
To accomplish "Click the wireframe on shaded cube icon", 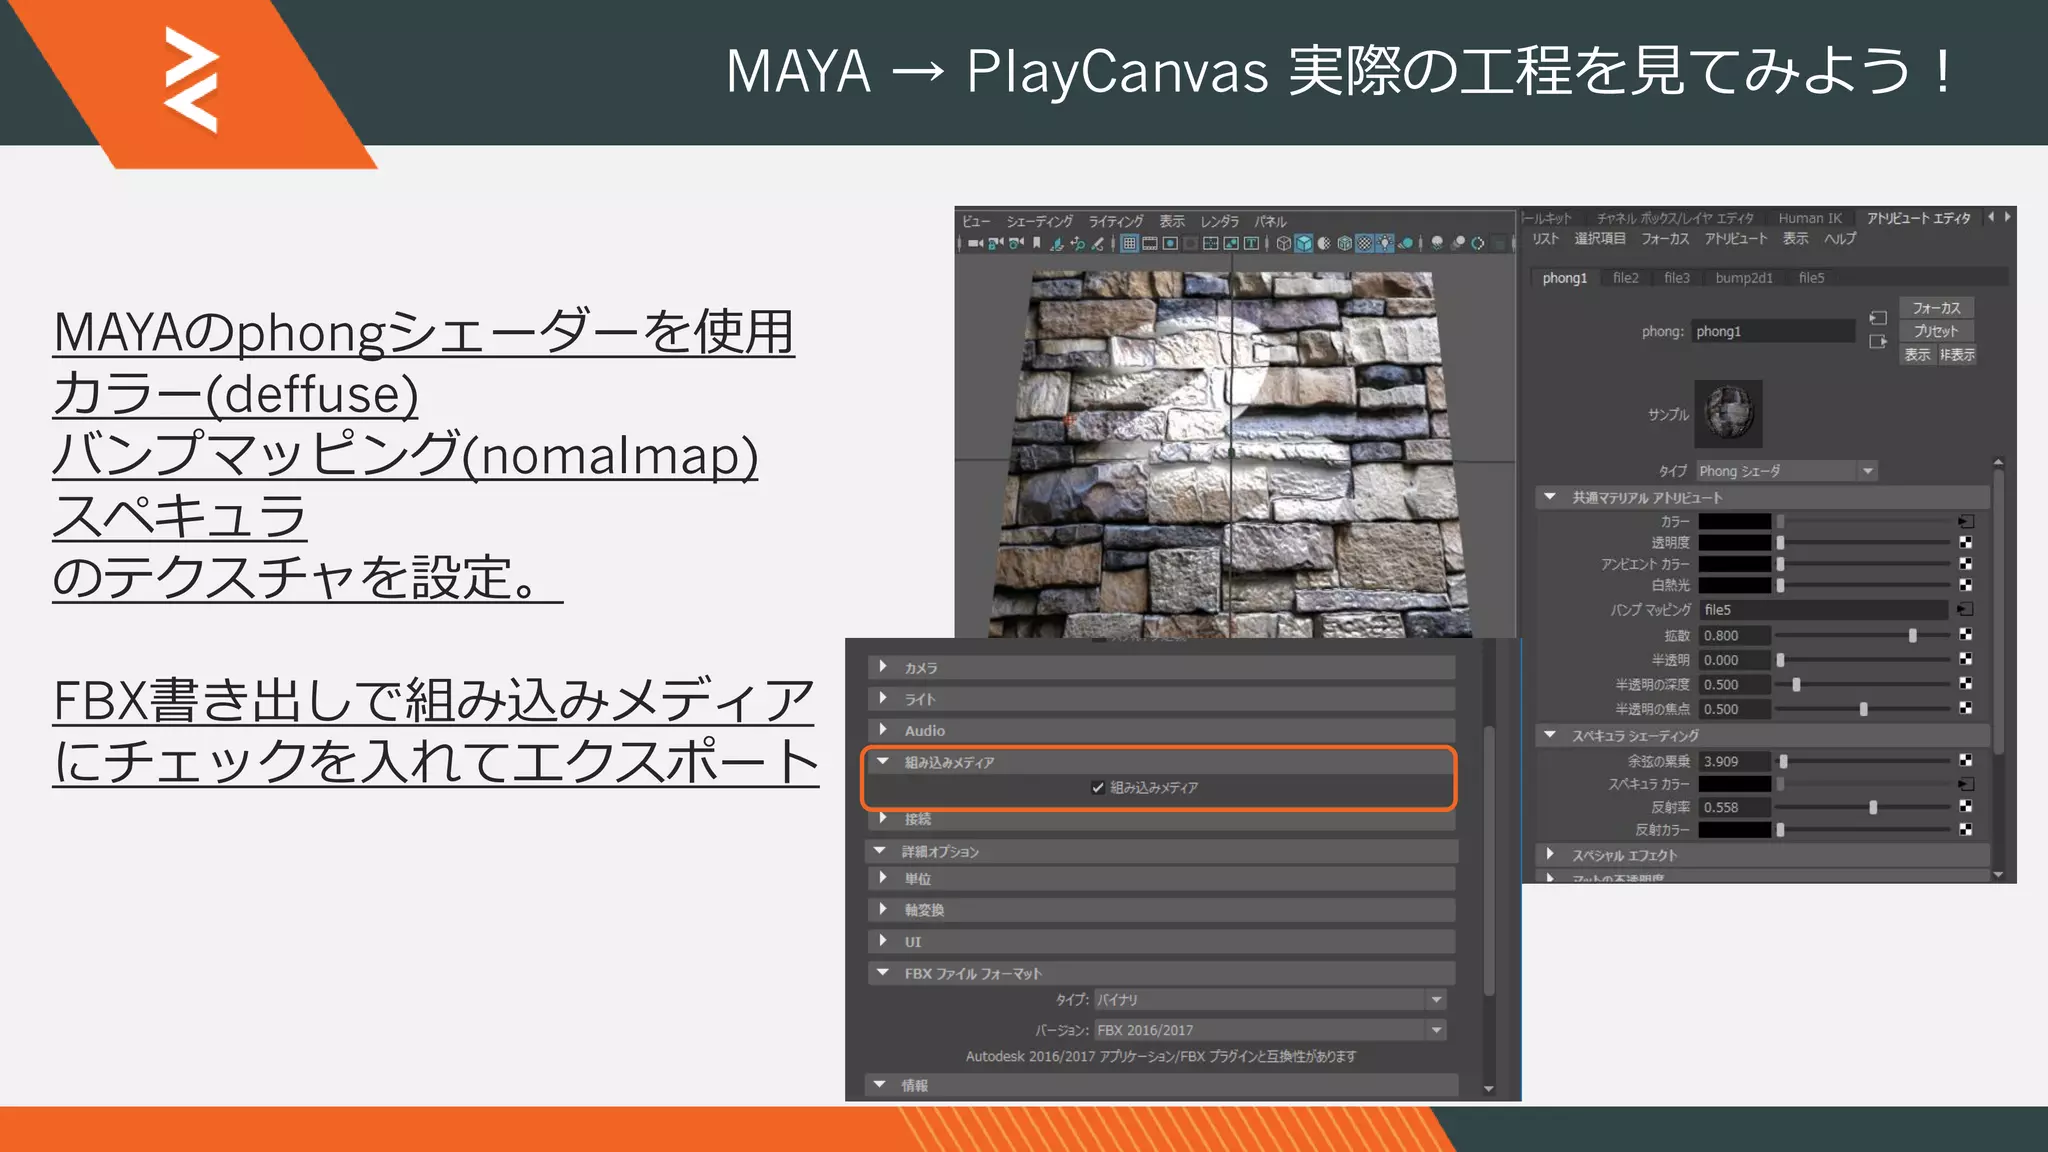I will tap(1344, 243).
